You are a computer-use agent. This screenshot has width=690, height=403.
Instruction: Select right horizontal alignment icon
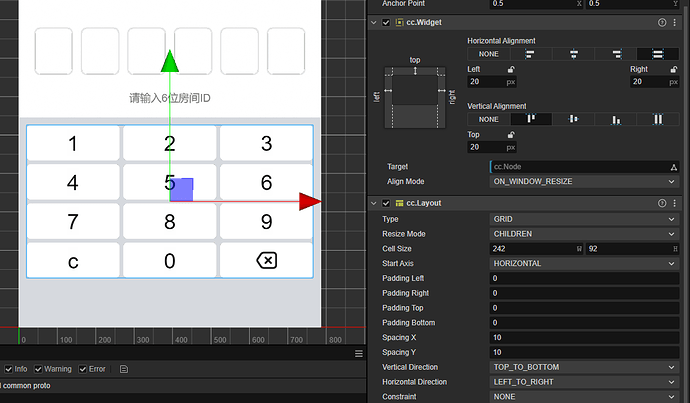point(616,54)
